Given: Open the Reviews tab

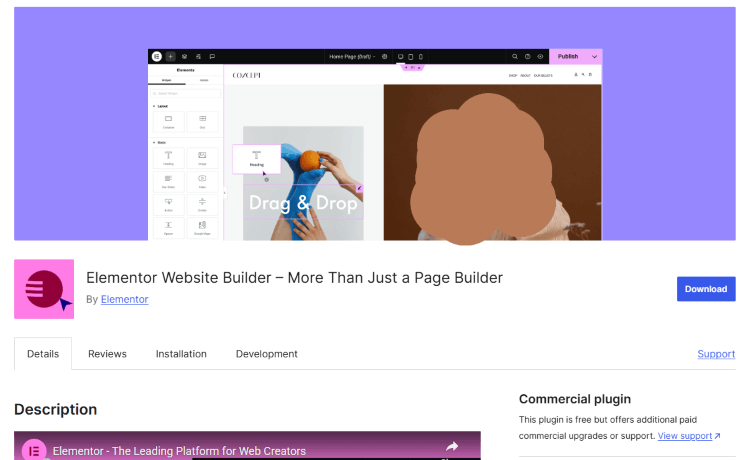Looking at the screenshot, I should 107,354.
